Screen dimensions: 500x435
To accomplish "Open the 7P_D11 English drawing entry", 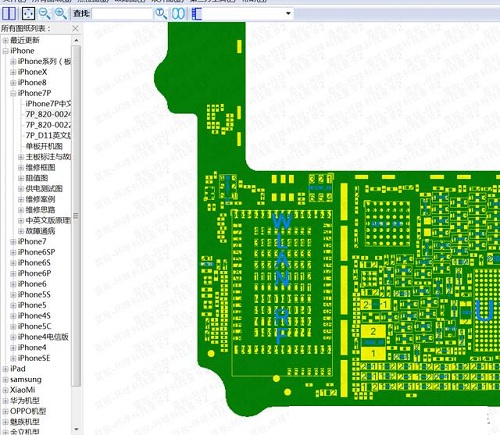I will coord(48,136).
